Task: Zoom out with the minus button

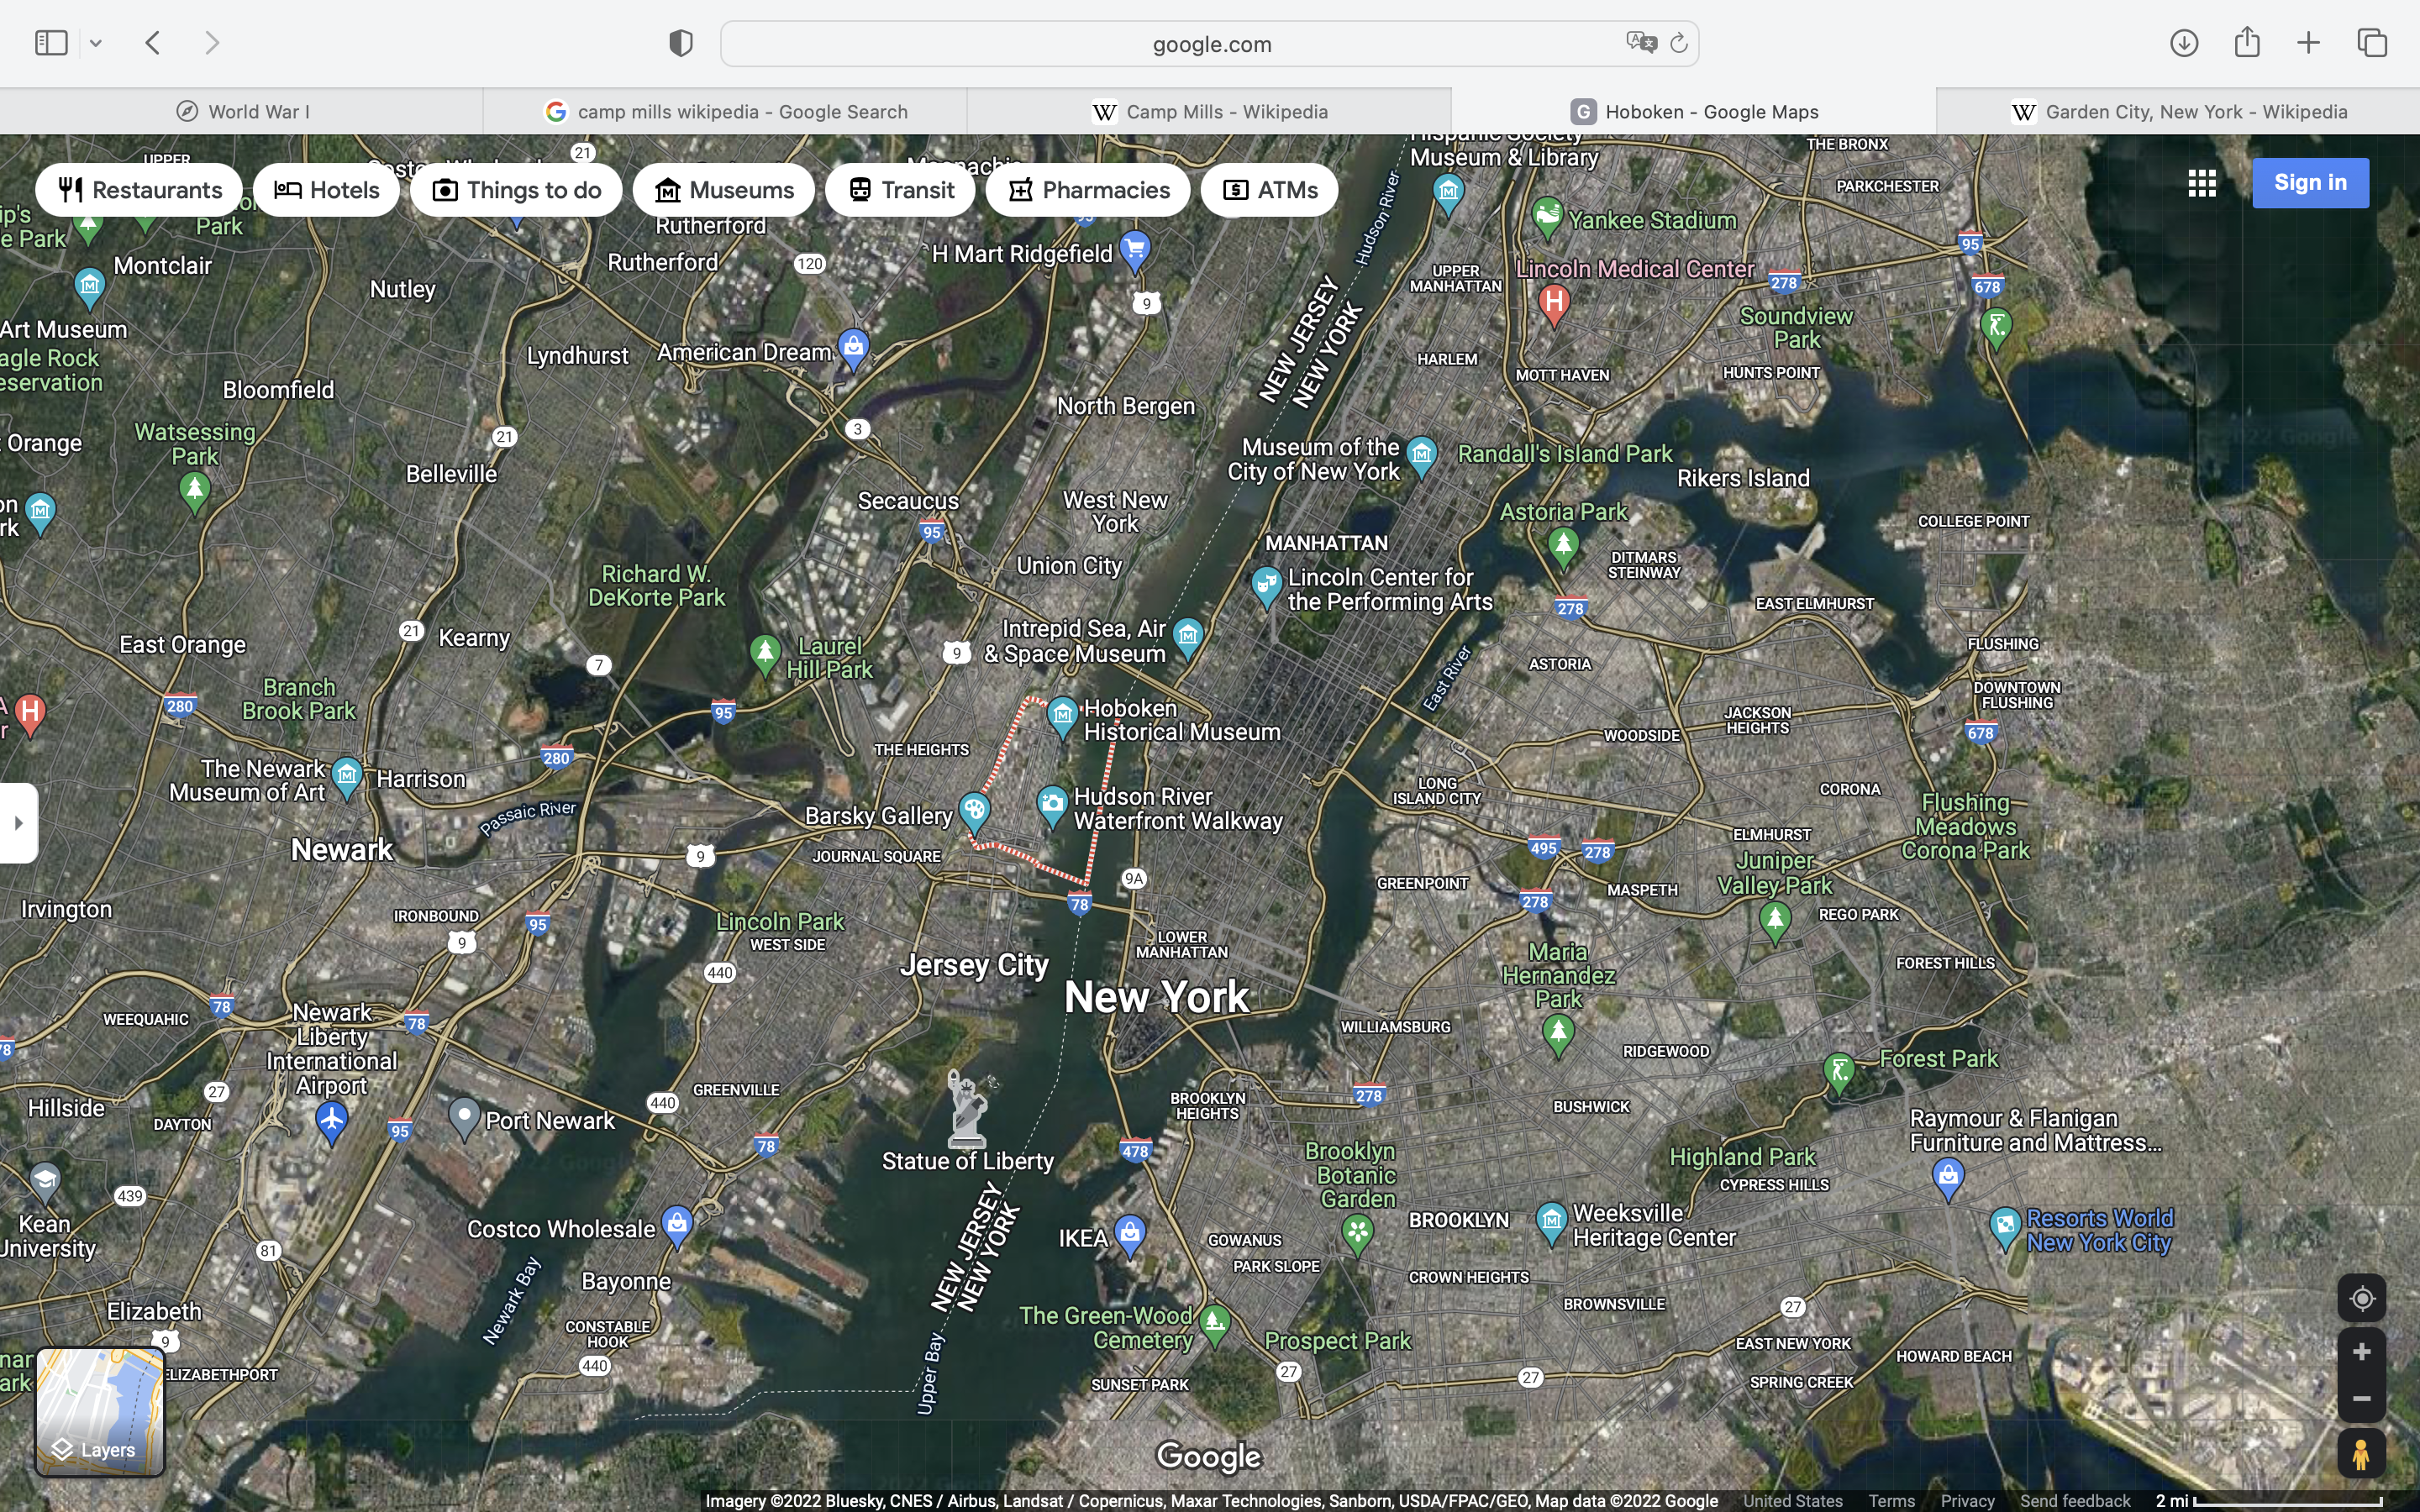Action: tap(2362, 1399)
